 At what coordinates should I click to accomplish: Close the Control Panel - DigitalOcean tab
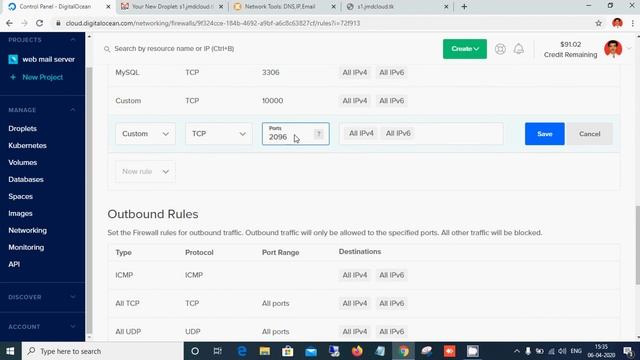tap(108, 7)
